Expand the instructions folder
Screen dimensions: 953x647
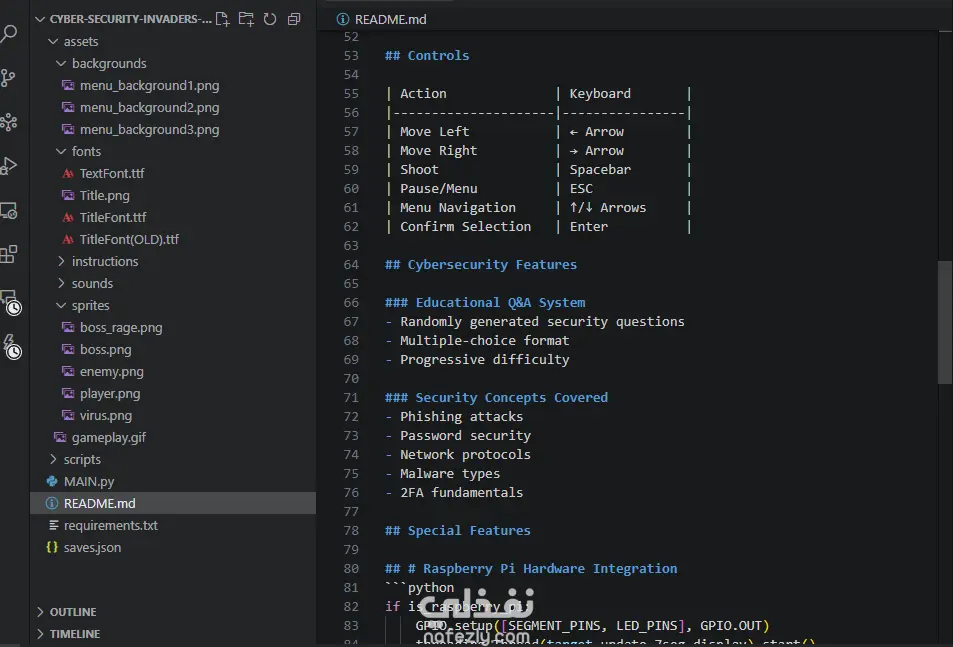pos(61,261)
